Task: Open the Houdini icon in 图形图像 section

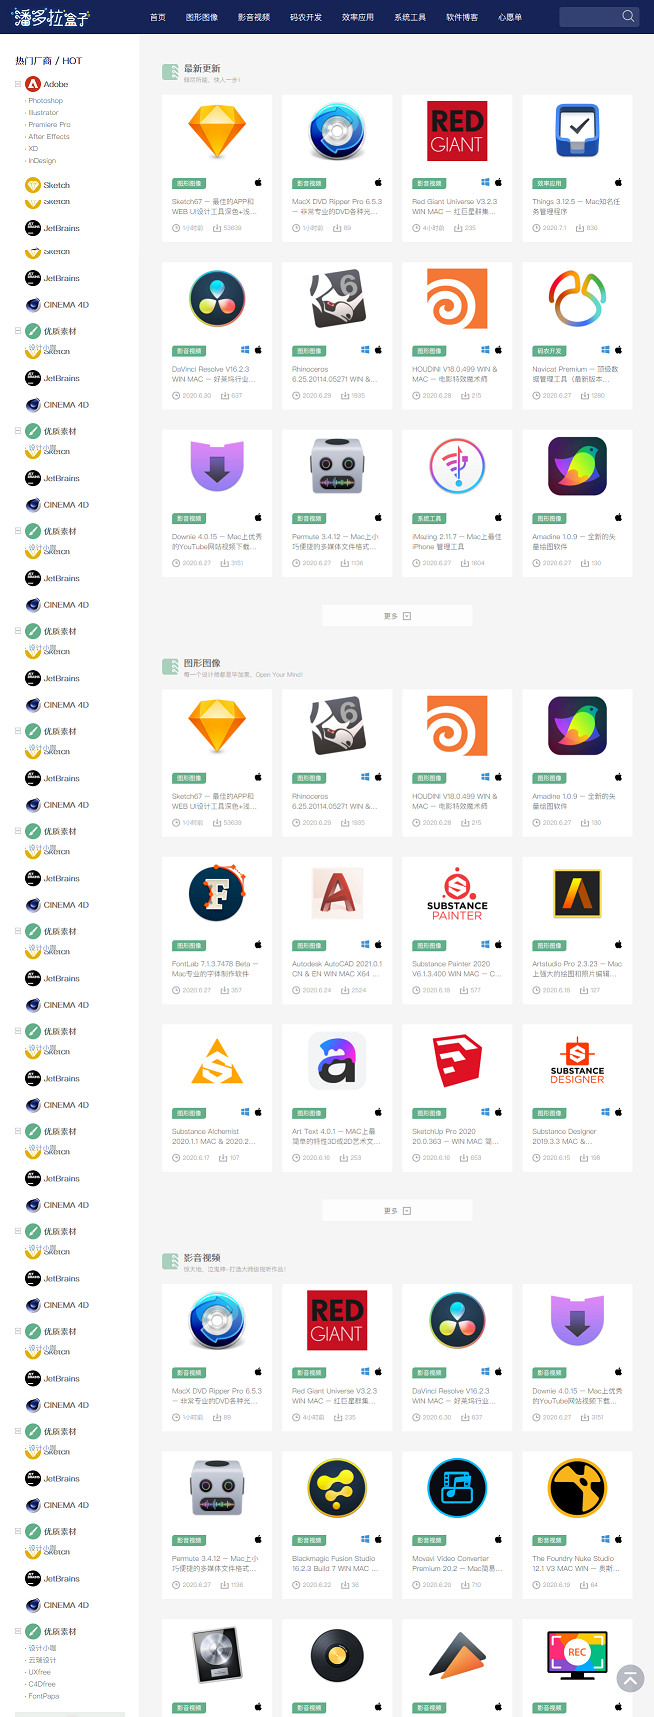Action: (x=457, y=726)
